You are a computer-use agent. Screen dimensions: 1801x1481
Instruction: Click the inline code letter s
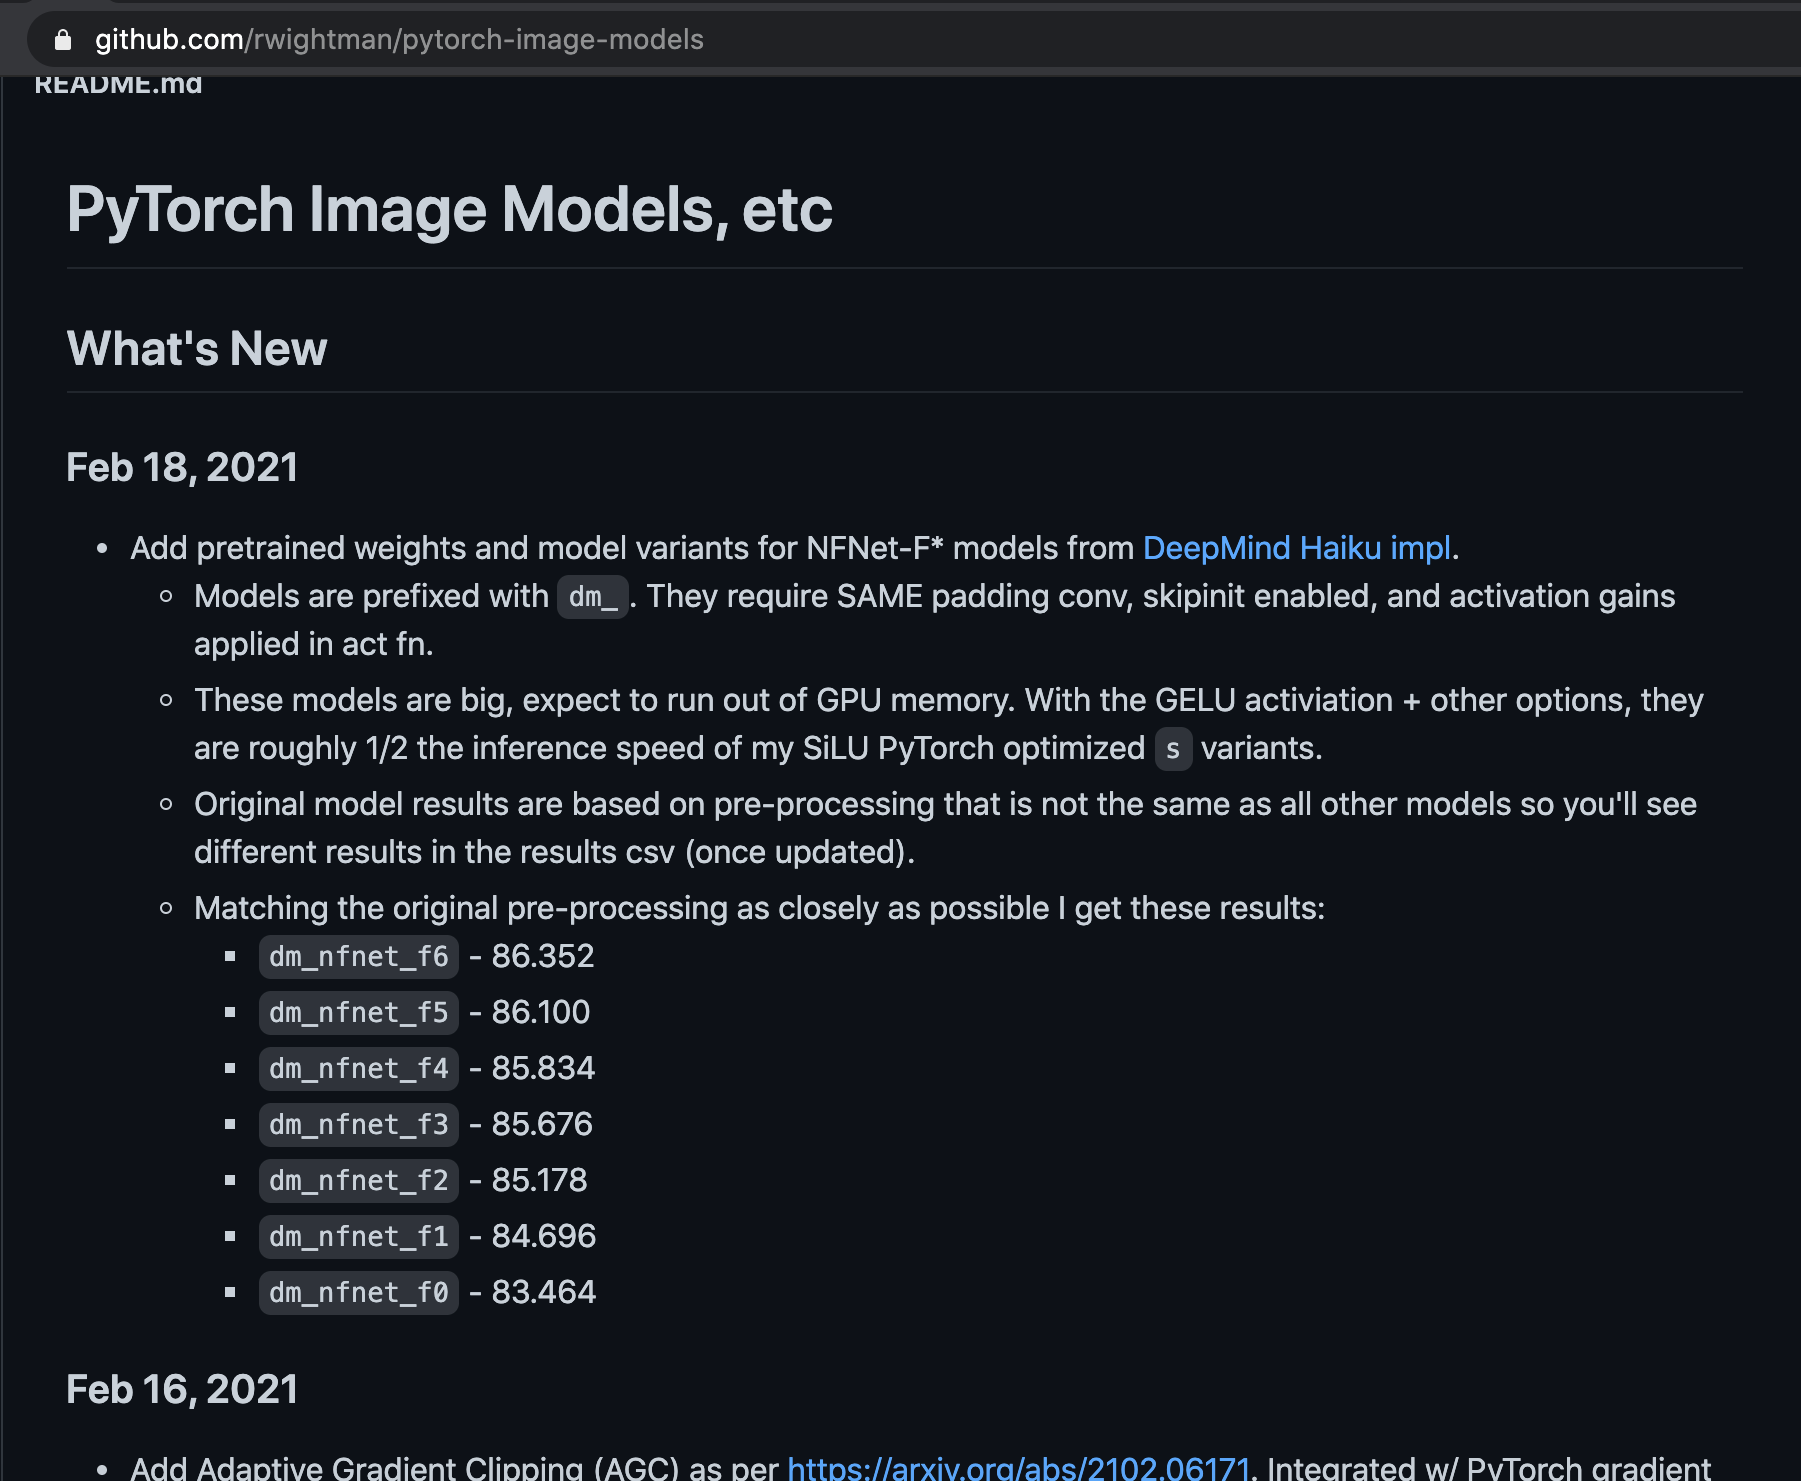[1173, 749]
